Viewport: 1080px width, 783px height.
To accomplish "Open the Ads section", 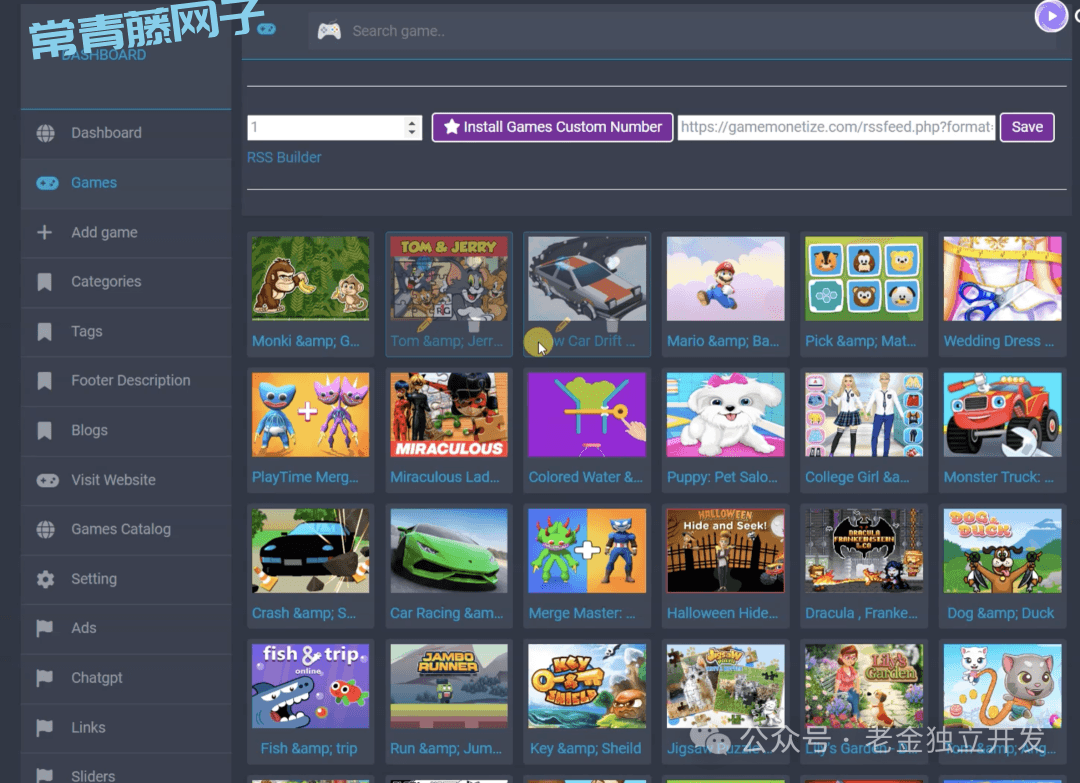I will click(x=126, y=628).
